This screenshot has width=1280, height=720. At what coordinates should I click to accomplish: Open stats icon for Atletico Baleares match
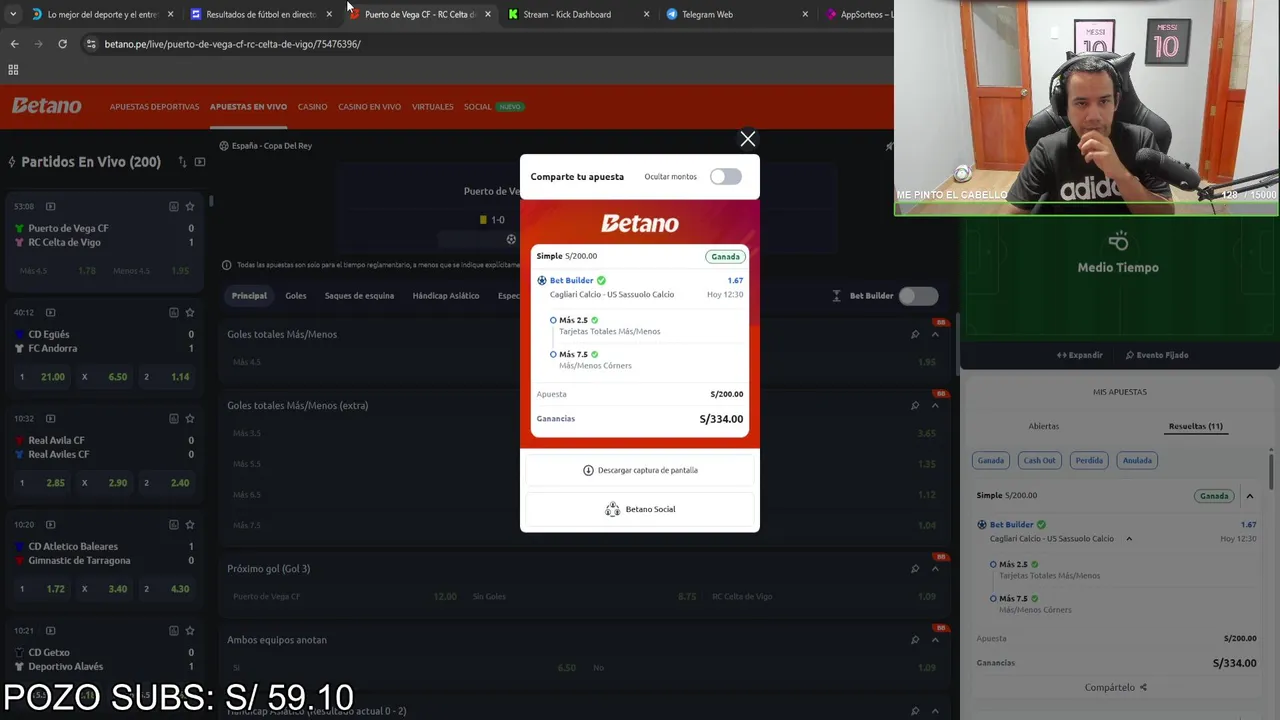pyautogui.click(x=173, y=524)
